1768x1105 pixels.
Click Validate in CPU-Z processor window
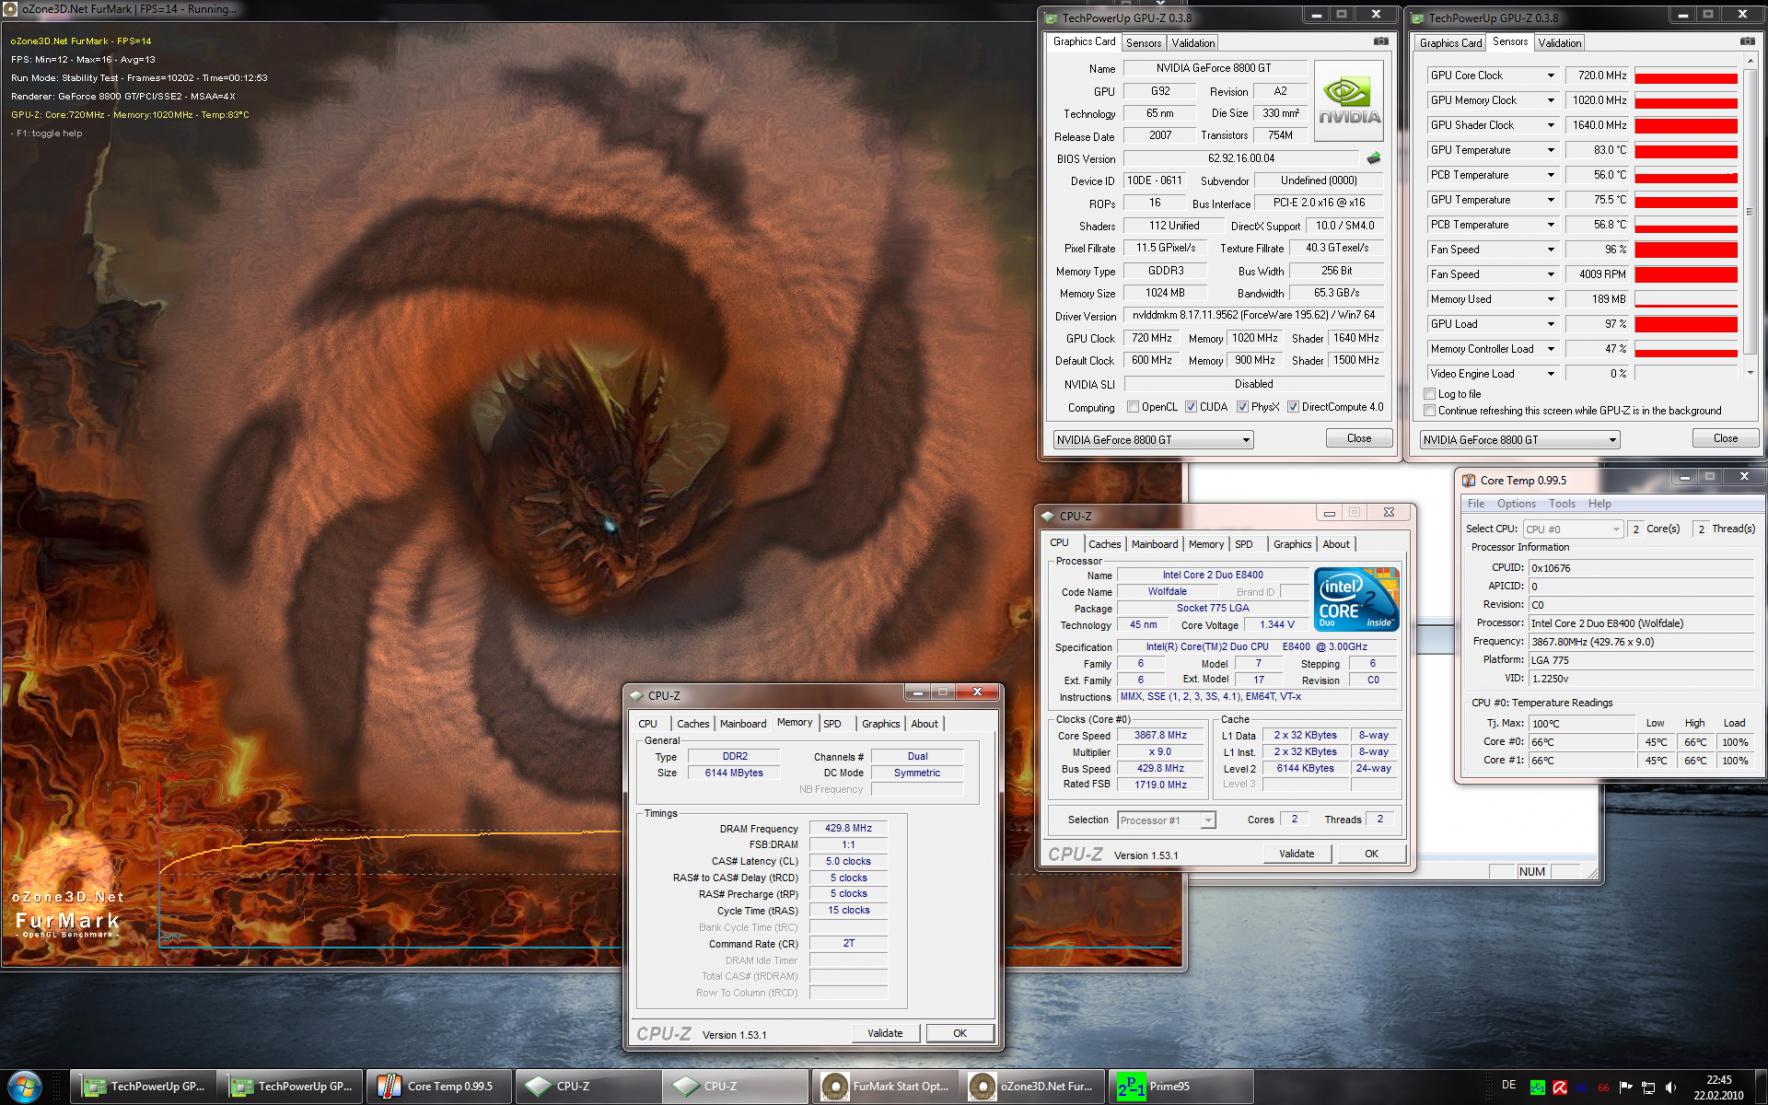tap(1296, 854)
